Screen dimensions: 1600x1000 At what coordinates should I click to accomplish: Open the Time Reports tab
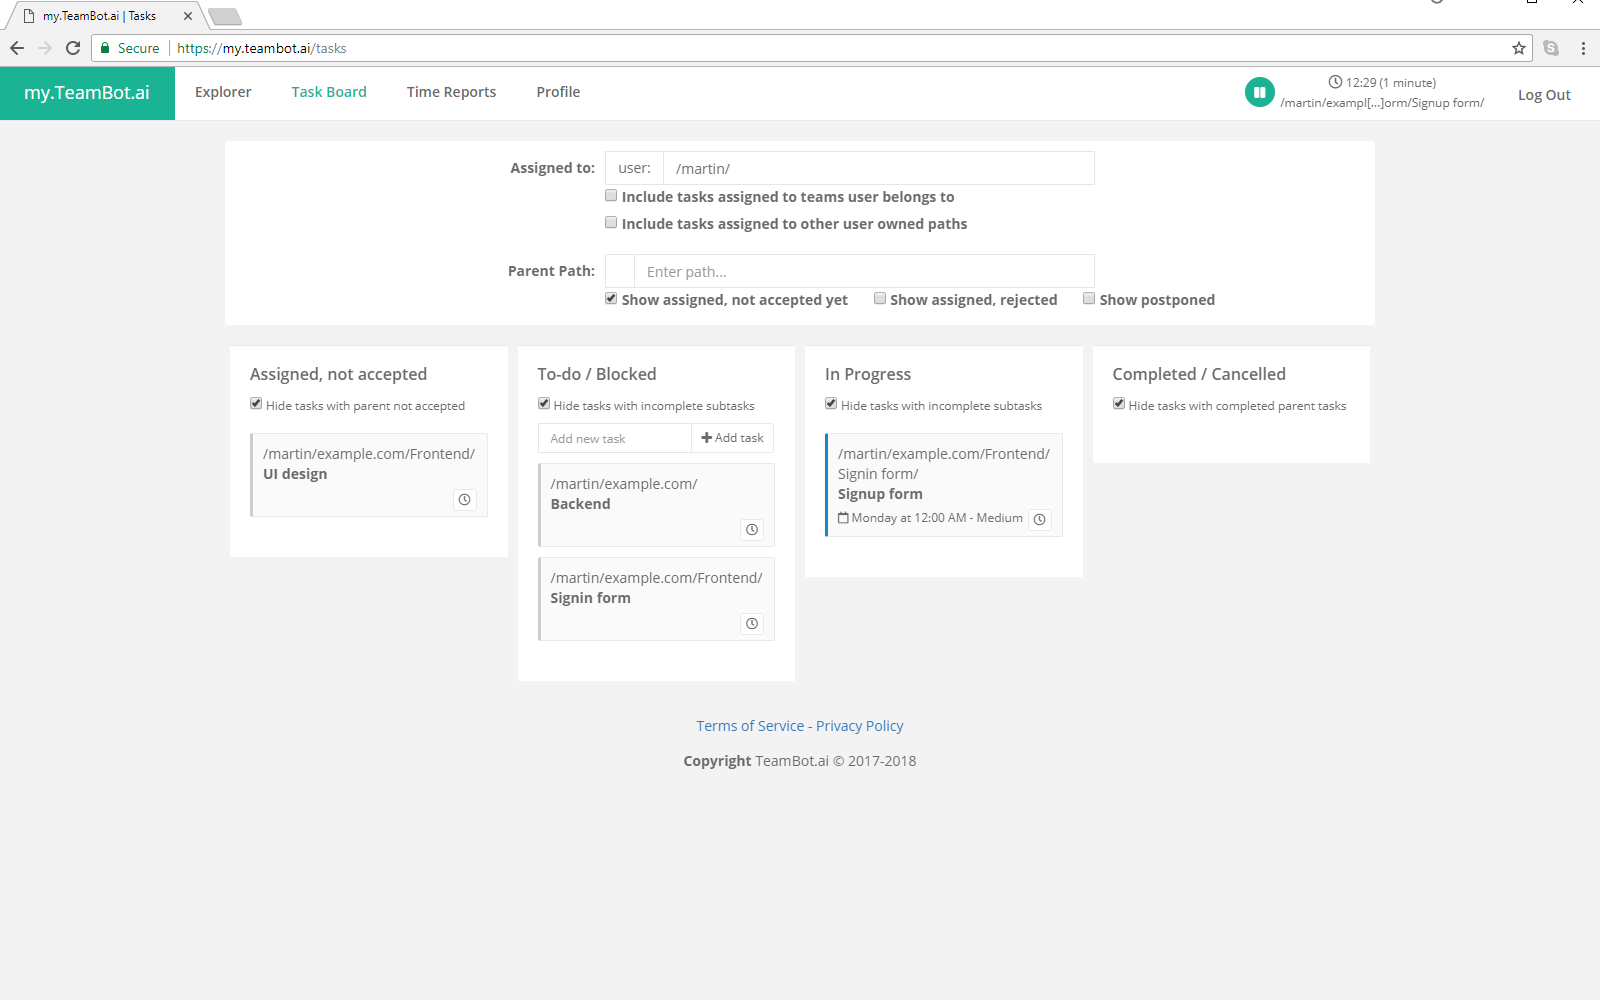(x=451, y=92)
